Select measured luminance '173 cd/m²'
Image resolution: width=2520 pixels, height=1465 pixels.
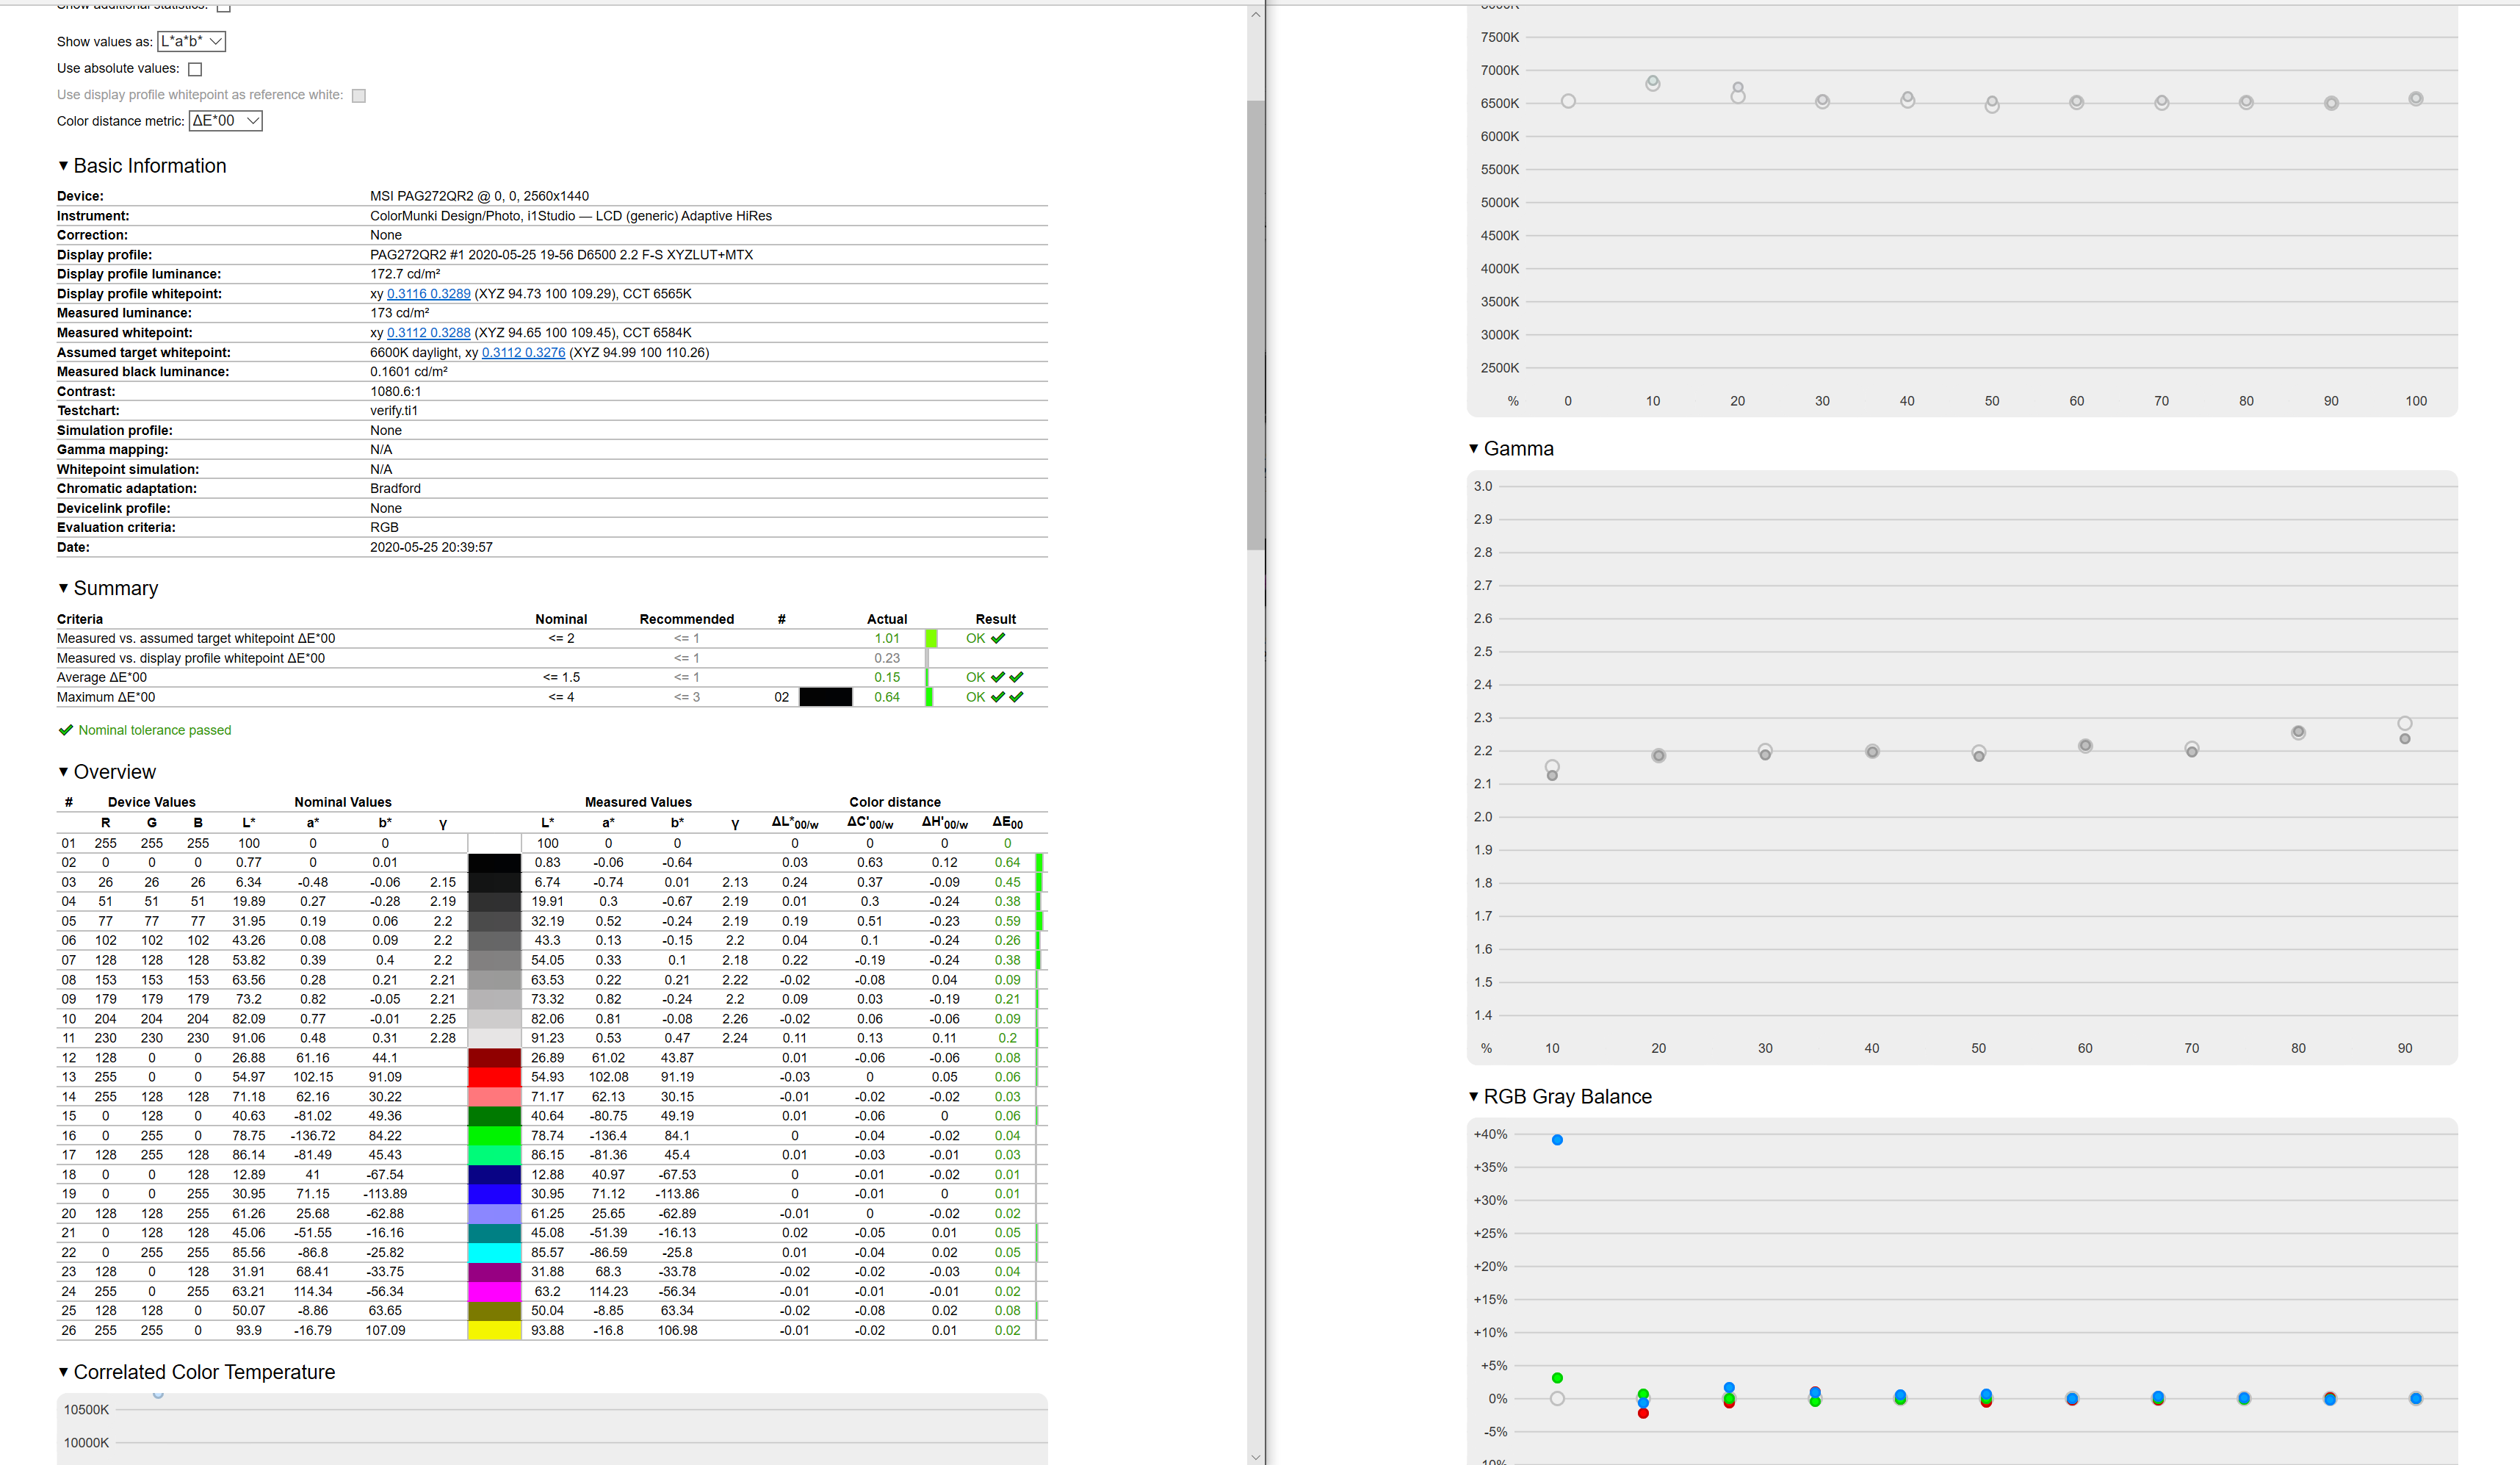click(x=400, y=313)
